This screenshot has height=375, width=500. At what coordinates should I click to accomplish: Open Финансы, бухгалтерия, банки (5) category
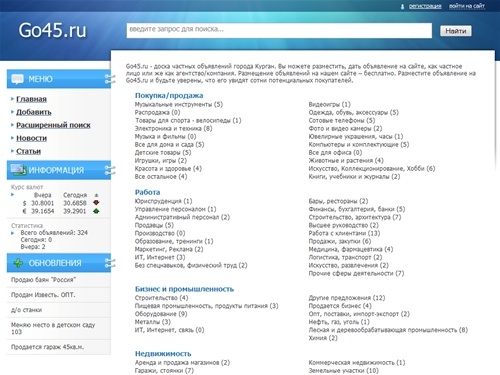pos(357,209)
